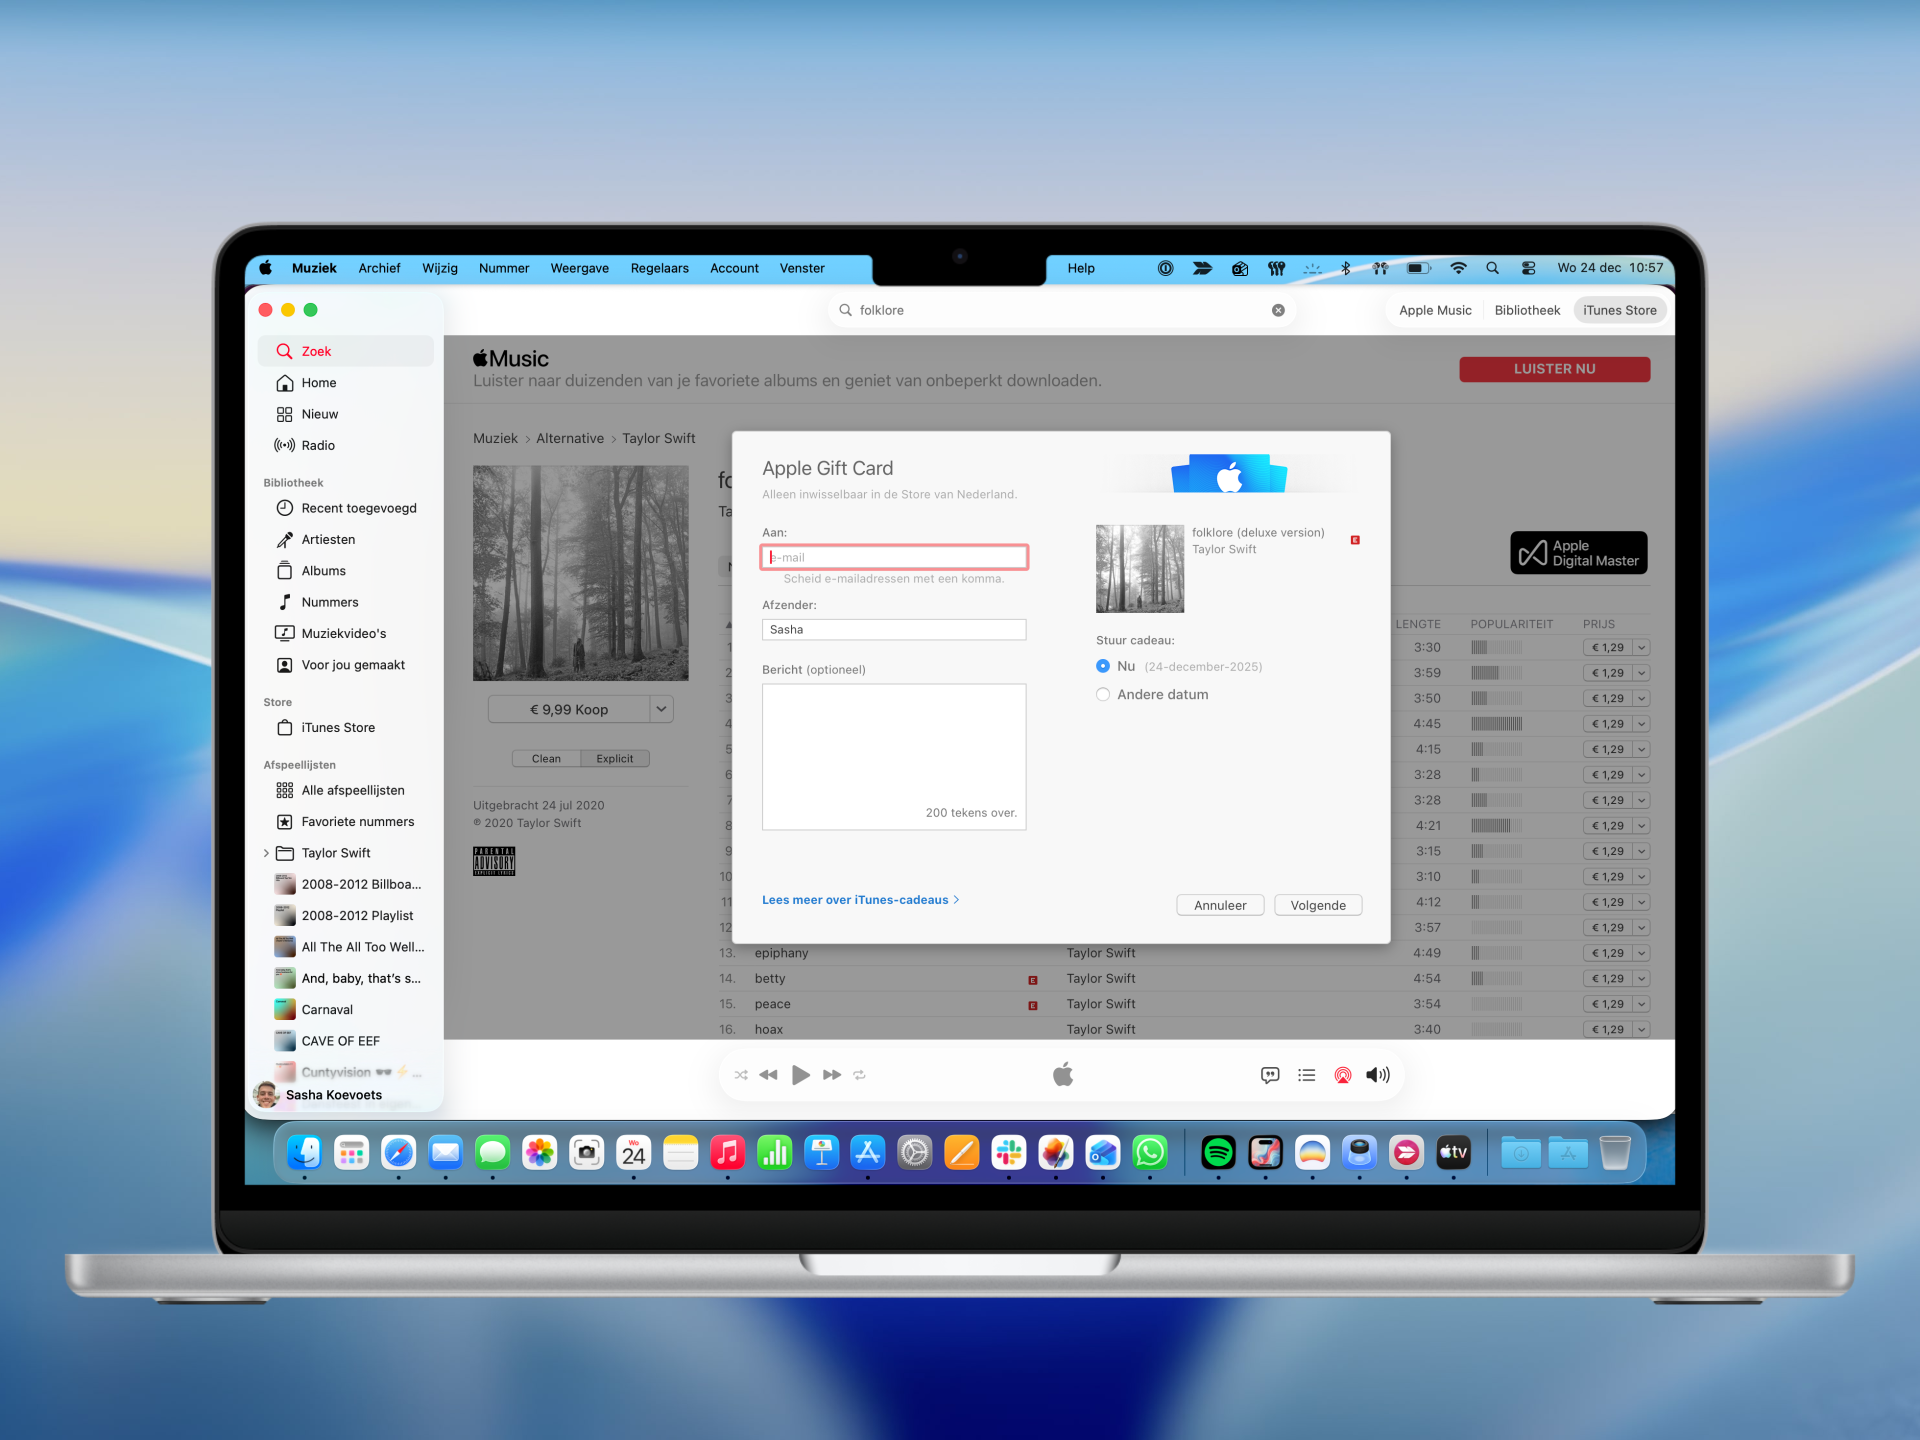Viewport: 1920px width, 1440px height.
Task: Open price dropdown for the hoax track
Action: coord(1642,1030)
